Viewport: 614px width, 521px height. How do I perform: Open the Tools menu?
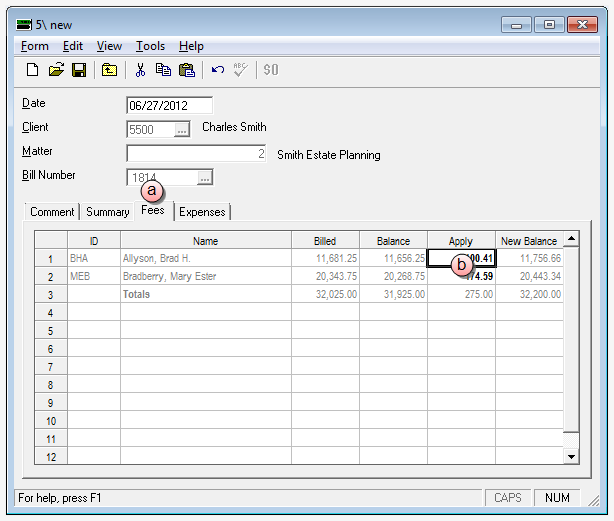coord(150,46)
